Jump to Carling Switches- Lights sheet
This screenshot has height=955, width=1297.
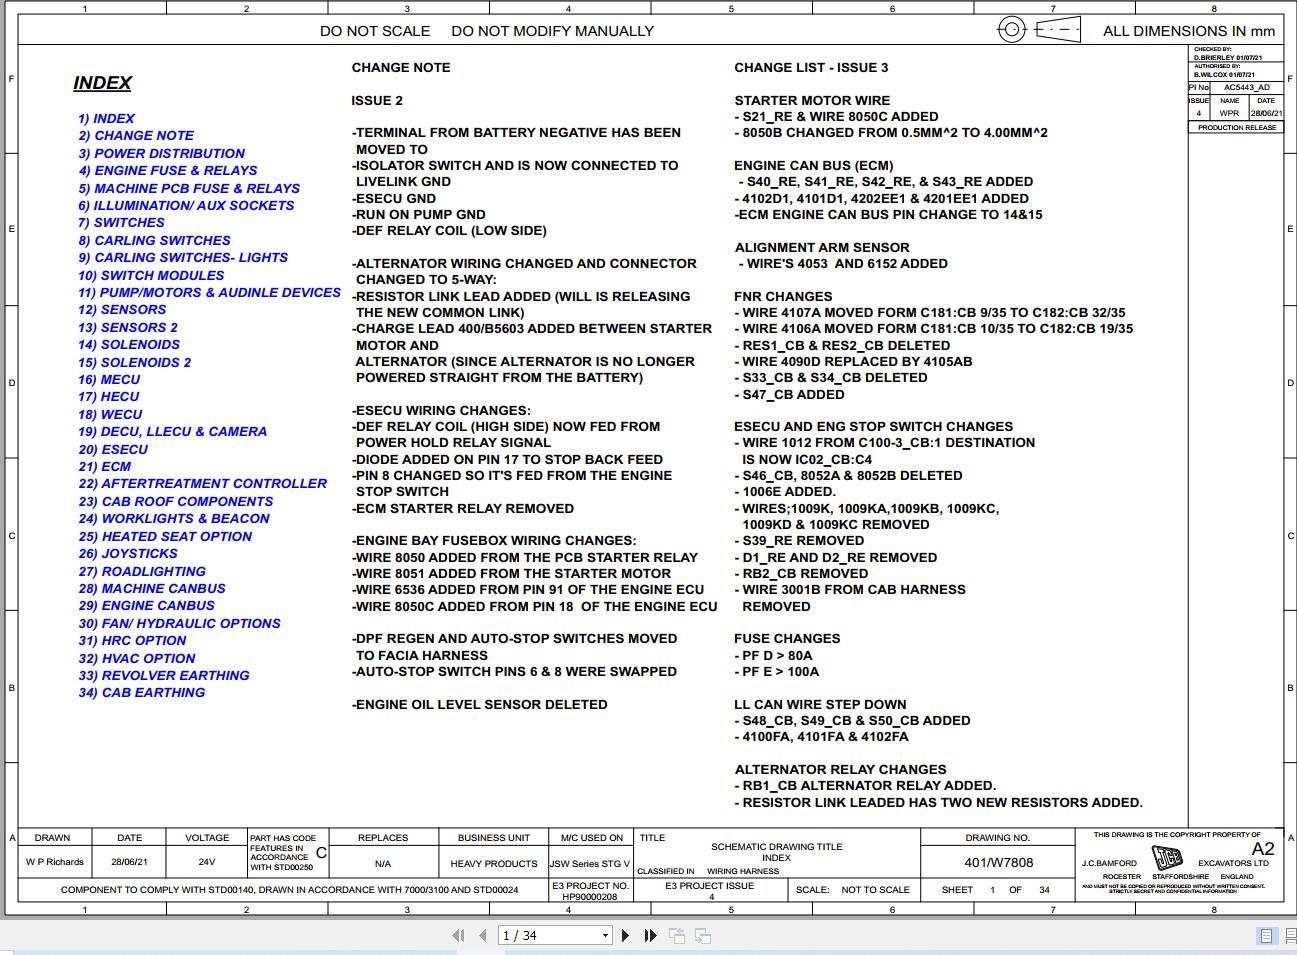(x=183, y=257)
